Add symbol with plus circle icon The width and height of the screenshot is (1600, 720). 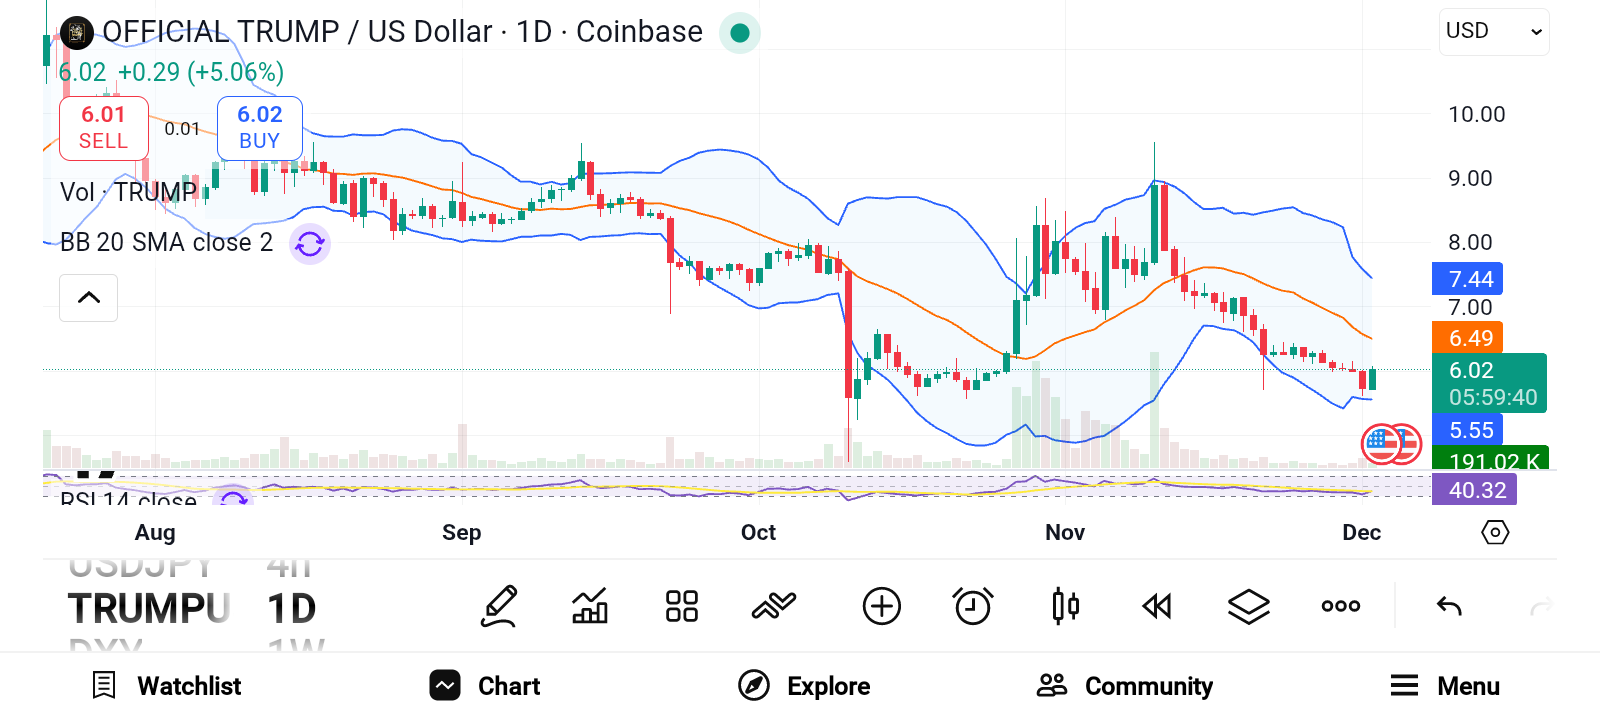[881, 606]
